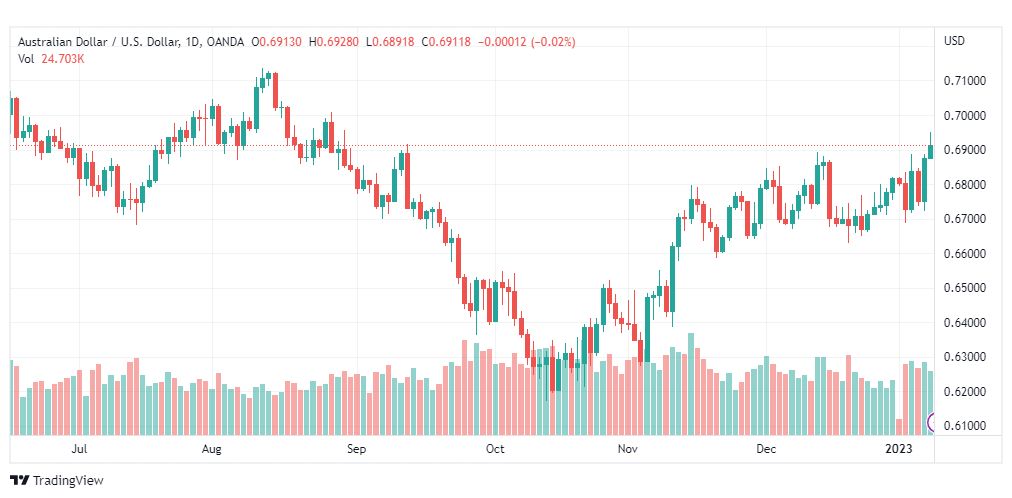
Task: Click the Australian Dollar / U.S. Dollar title
Action: (x=95, y=41)
